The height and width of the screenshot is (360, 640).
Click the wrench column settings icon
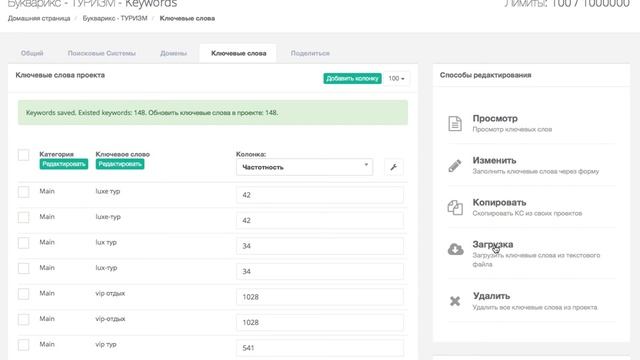[393, 167]
